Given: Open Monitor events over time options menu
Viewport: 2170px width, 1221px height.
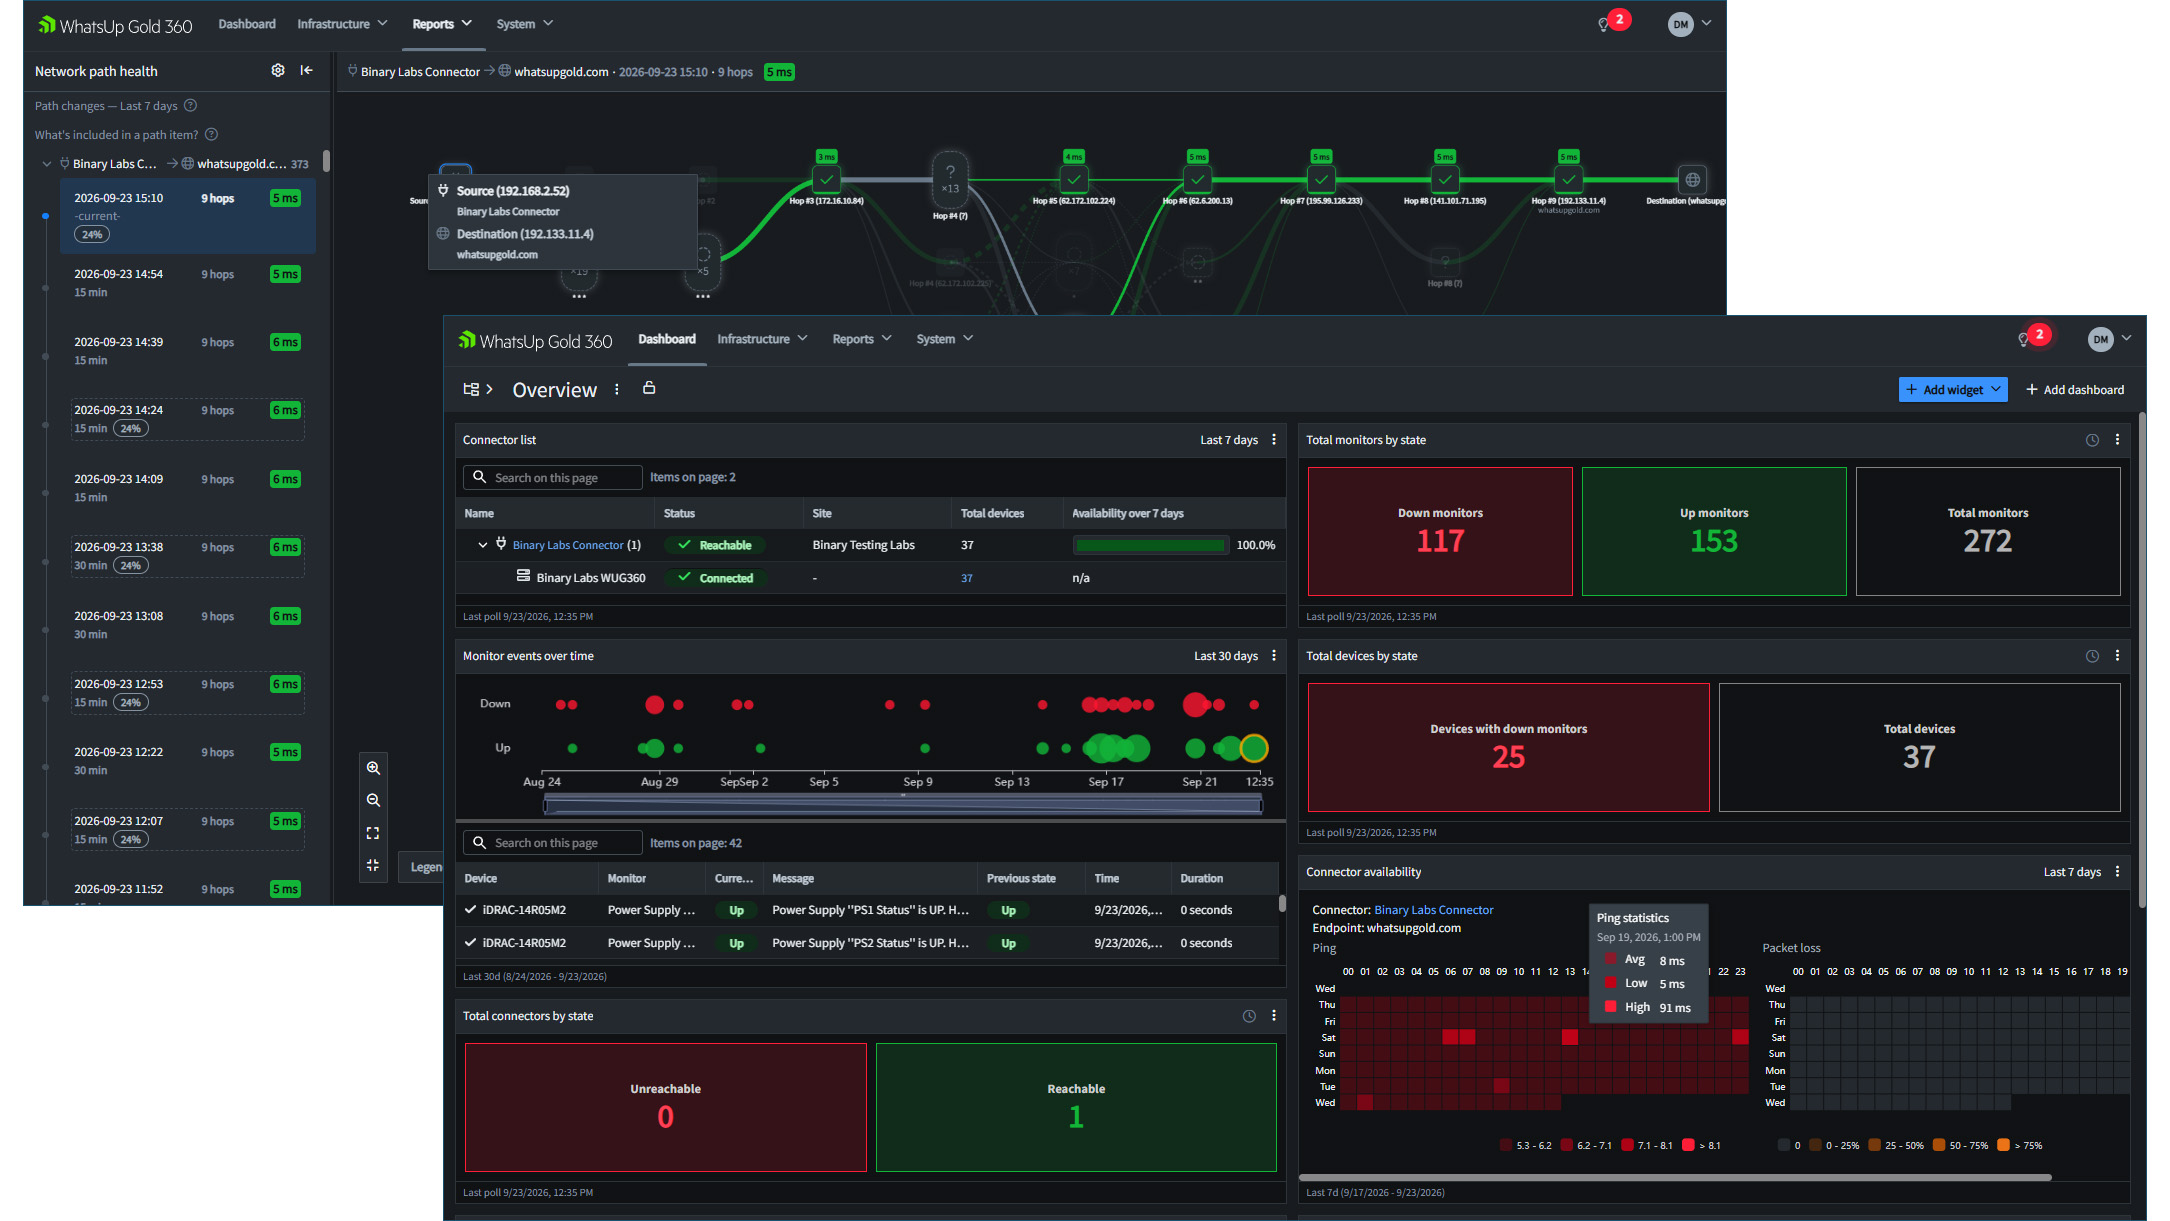Looking at the screenshot, I should click(1274, 655).
